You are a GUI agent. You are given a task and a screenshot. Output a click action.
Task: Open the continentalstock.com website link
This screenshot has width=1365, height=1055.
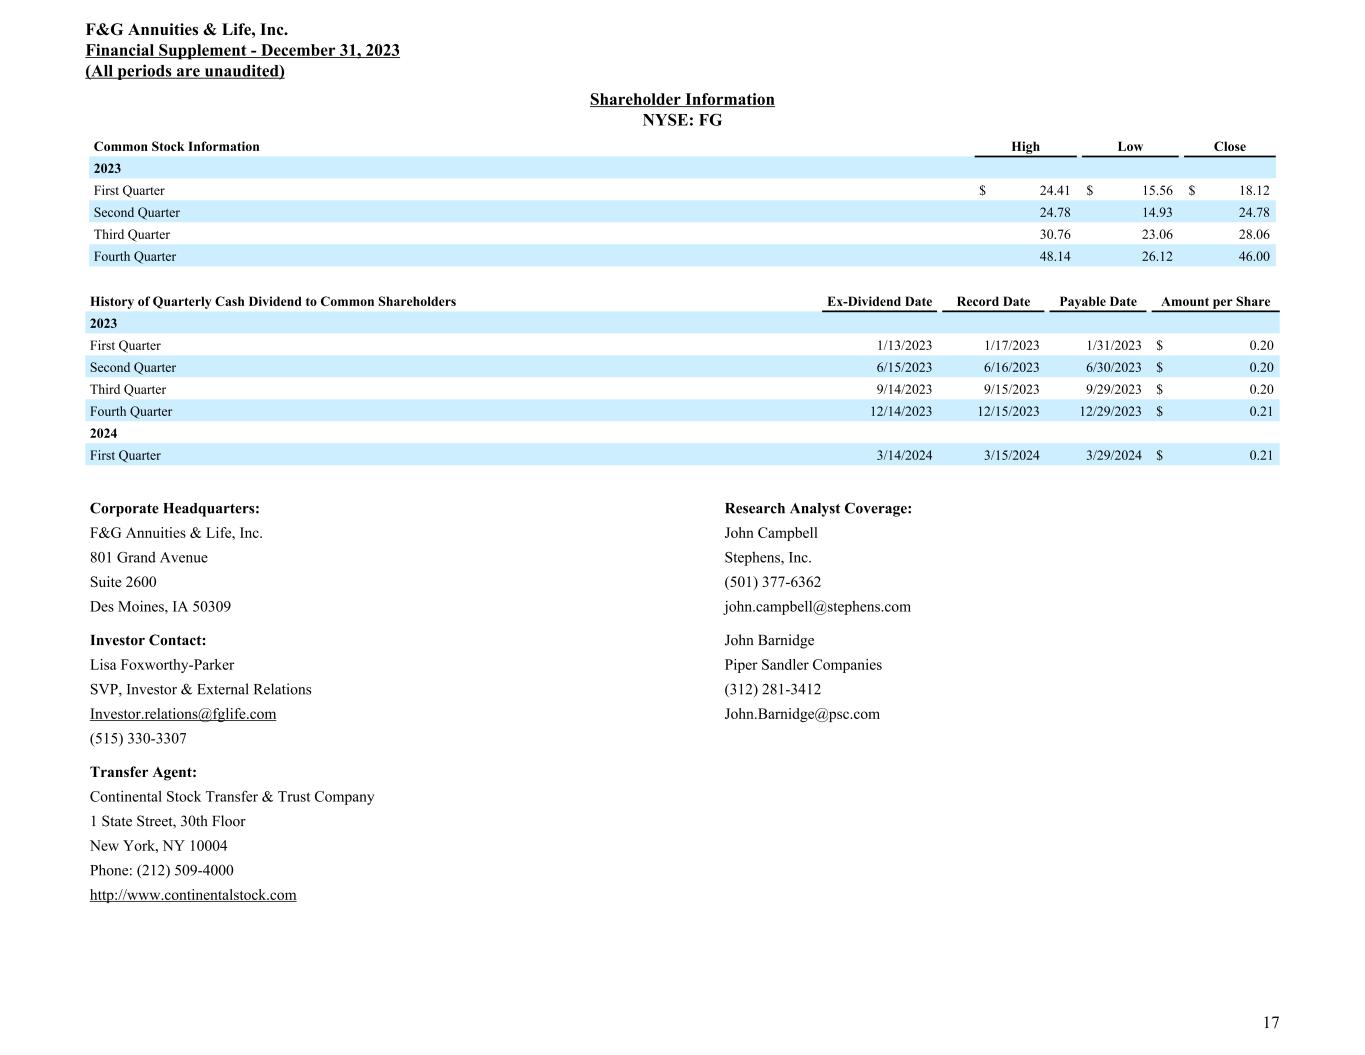[x=193, y=895]
